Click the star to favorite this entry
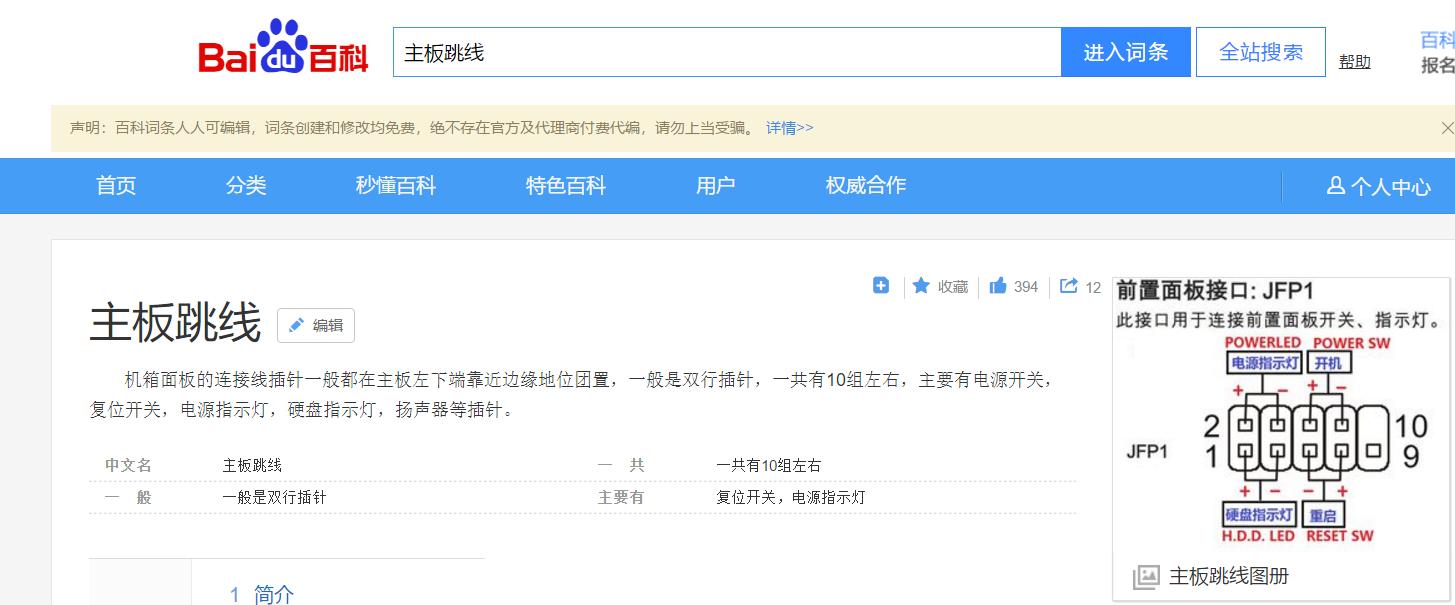Viewport: 1455px width, 605px height. tap(921, 286)
